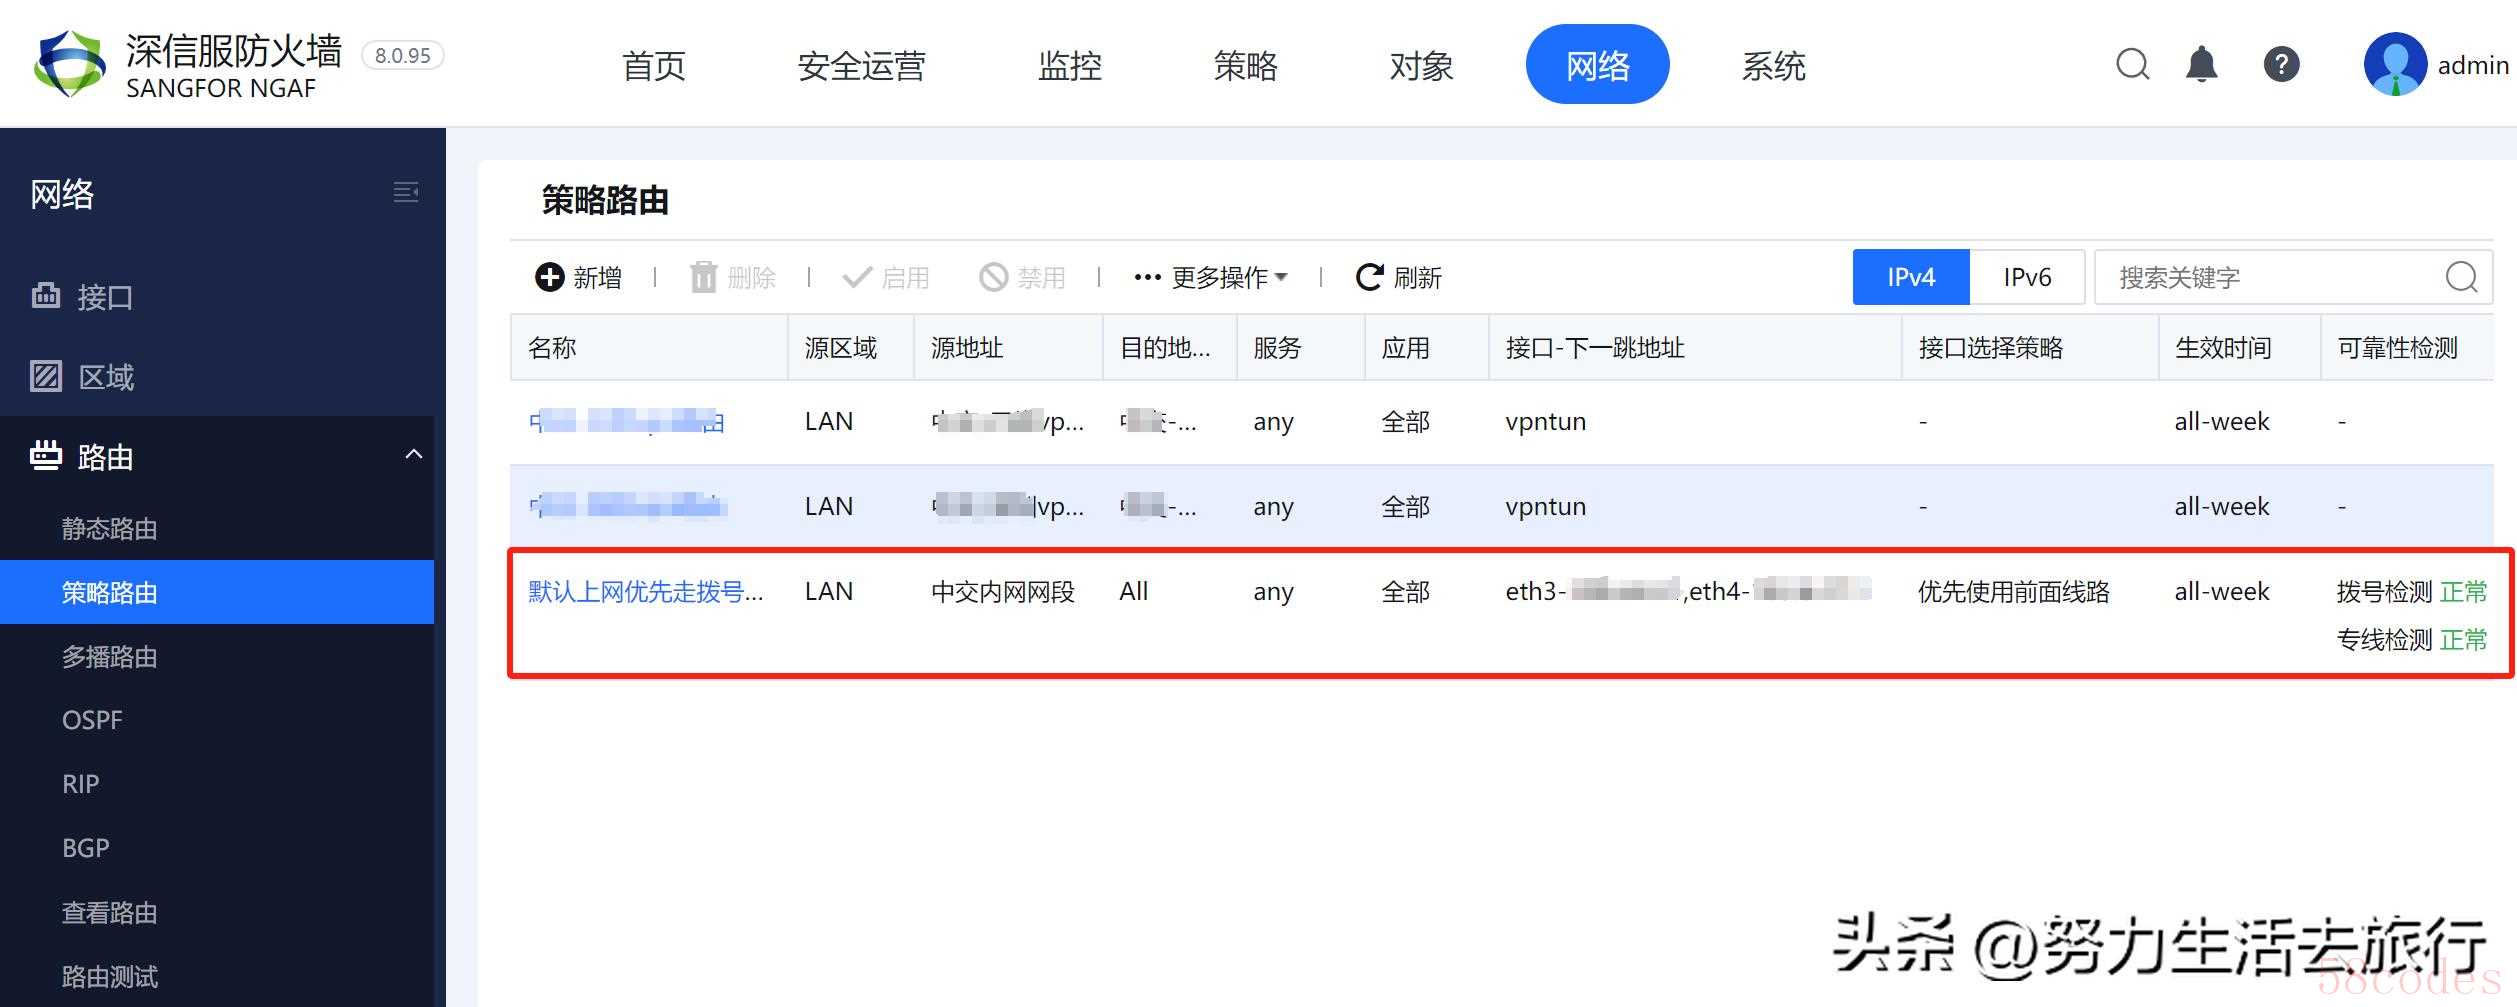Switch to the IPv6 toggle
The image size is (2517, 1007).
click(2027, 277)
